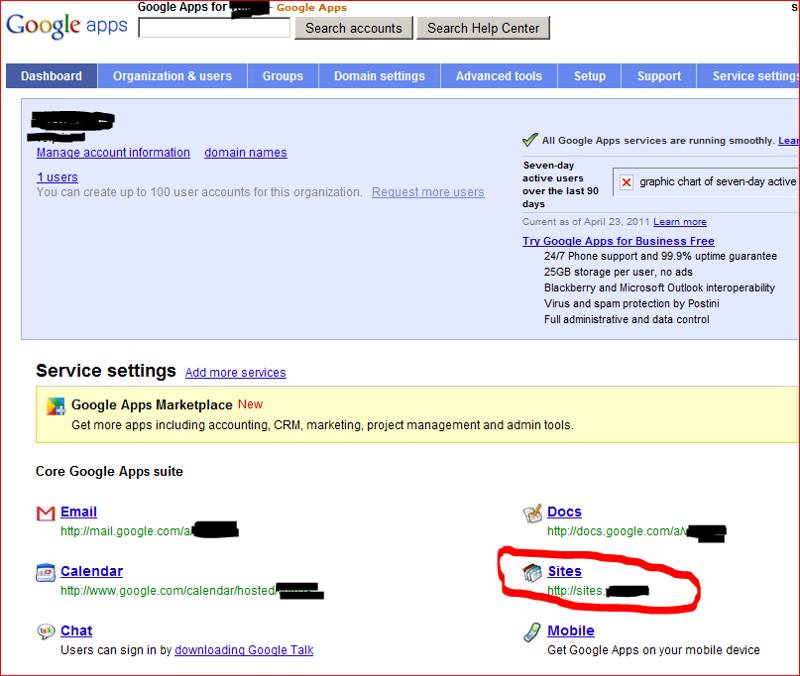Open the Calendar service settings link
Image resolution: width=800 pixels, height=676 pixels.
point(92,571)
